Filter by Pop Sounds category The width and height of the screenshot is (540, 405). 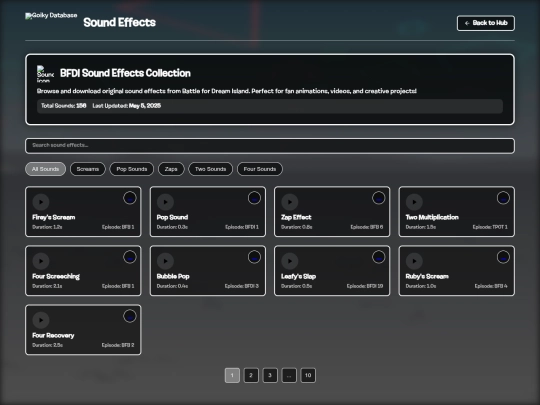coord(132,169)
